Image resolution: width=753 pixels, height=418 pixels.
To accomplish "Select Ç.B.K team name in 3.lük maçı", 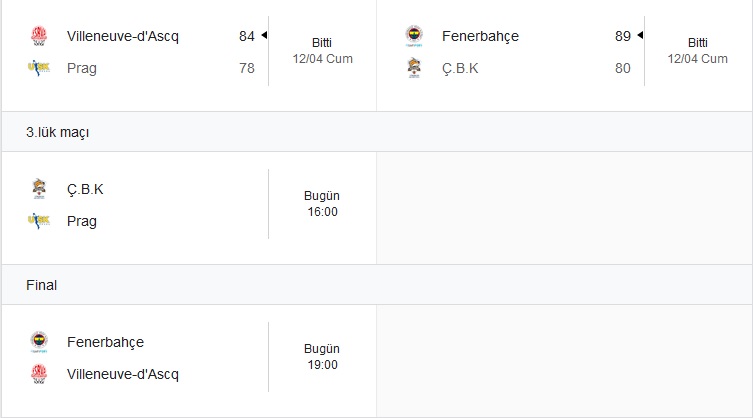I will [85, 189].
